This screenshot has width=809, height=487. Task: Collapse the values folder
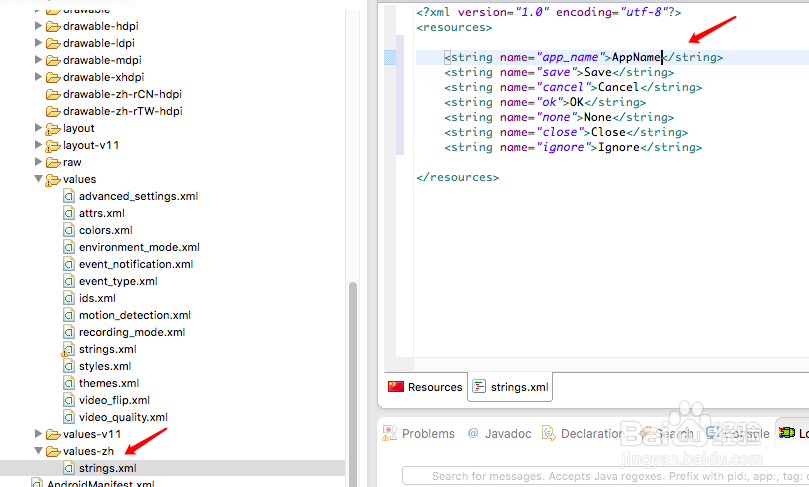38,178
